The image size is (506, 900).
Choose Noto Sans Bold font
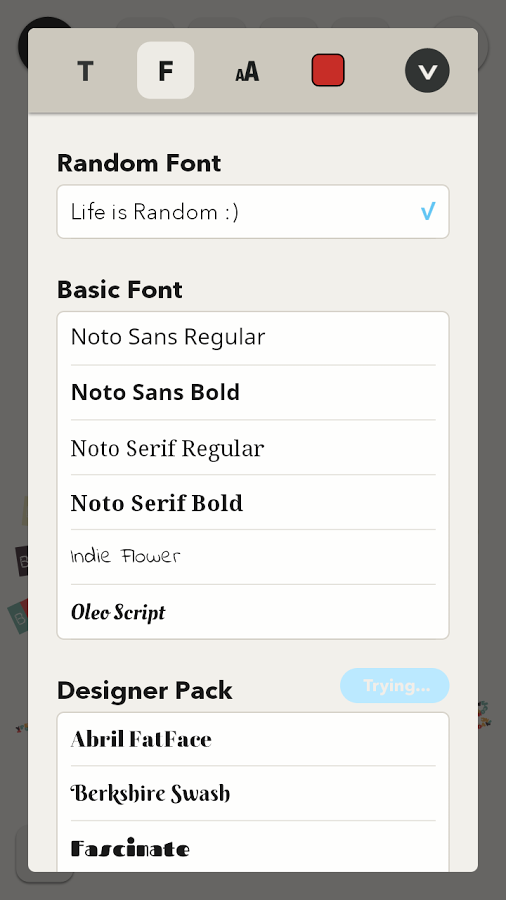tap(253, 393)
